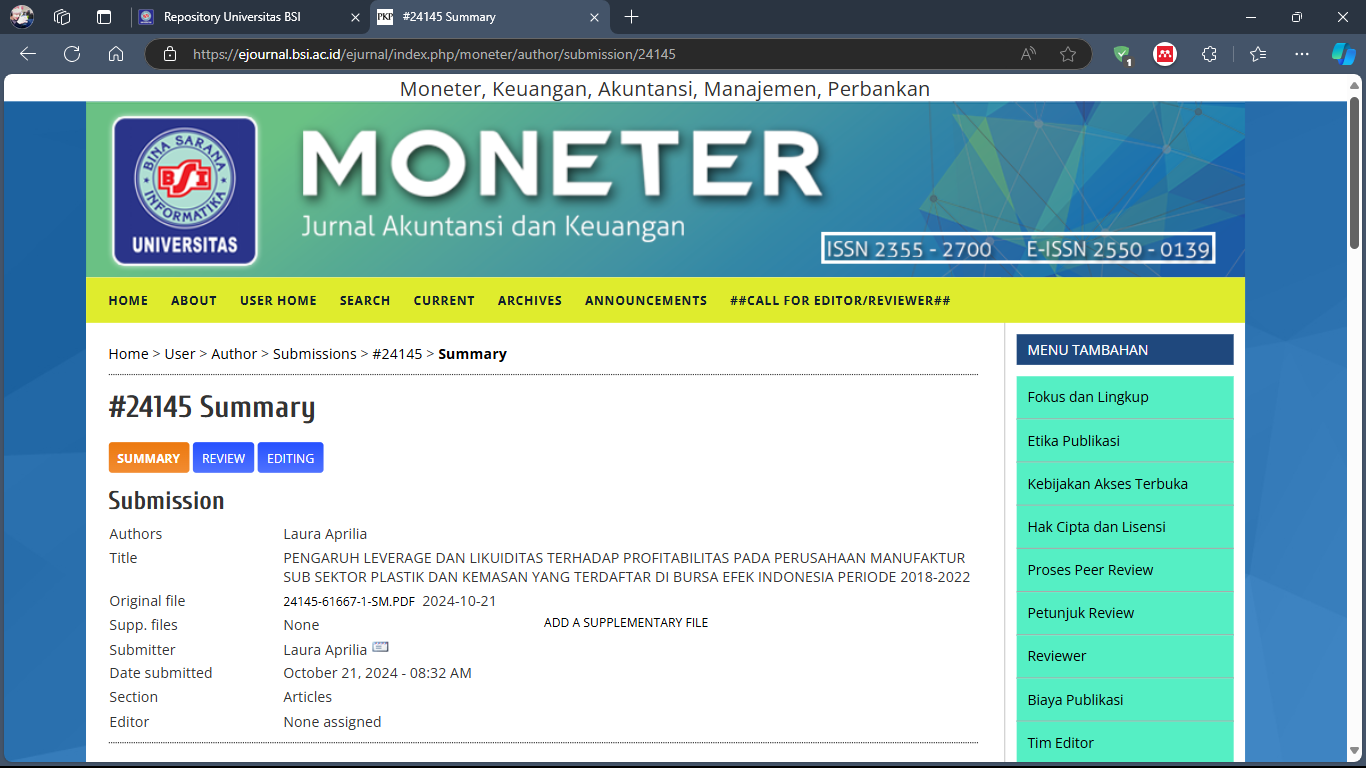
Task: Go to USER HOME in navigation
Action: [x=278, y=300]
